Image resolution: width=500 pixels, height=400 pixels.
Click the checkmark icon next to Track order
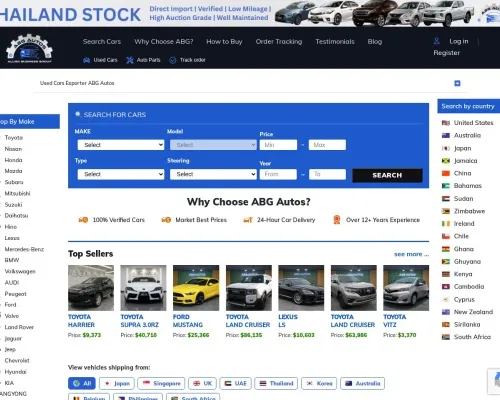173,60
